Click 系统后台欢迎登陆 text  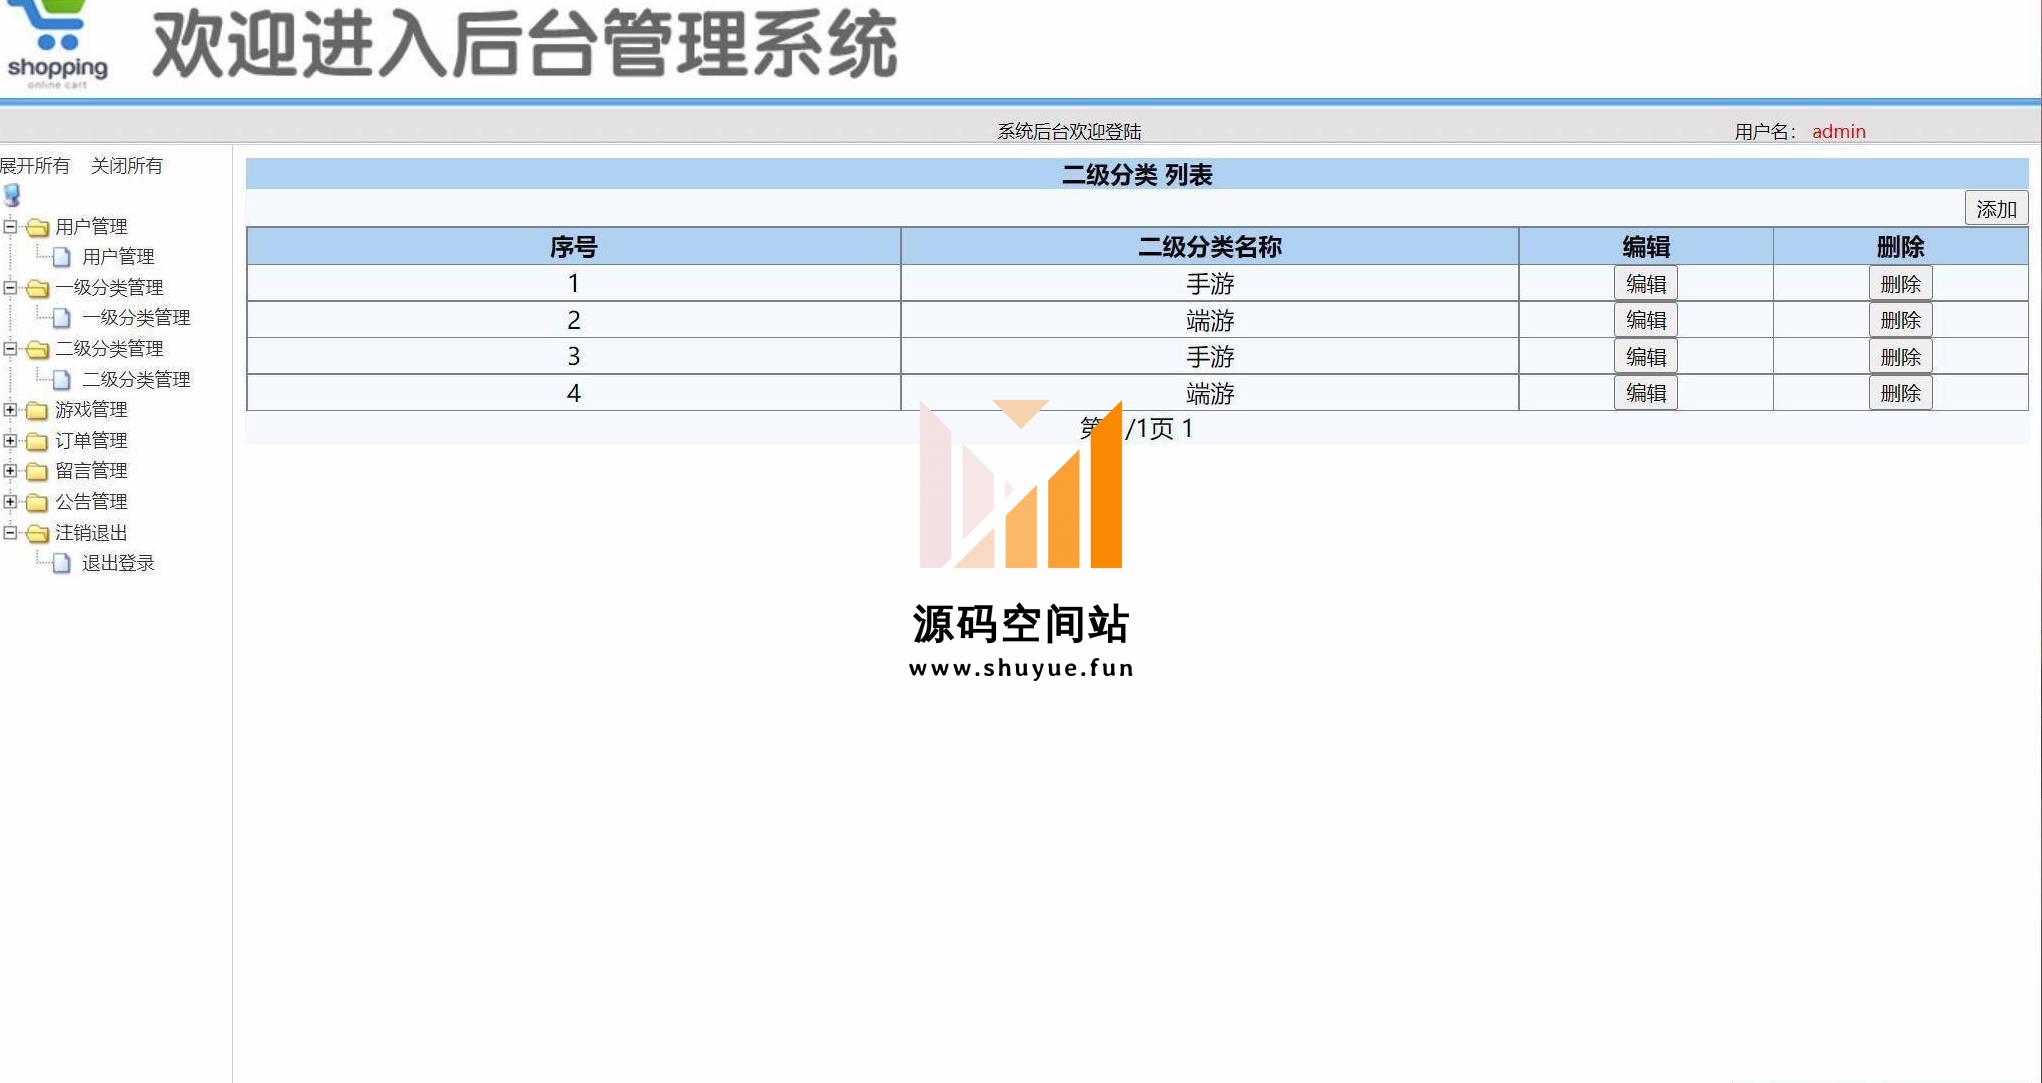(x=1069, y=131)
